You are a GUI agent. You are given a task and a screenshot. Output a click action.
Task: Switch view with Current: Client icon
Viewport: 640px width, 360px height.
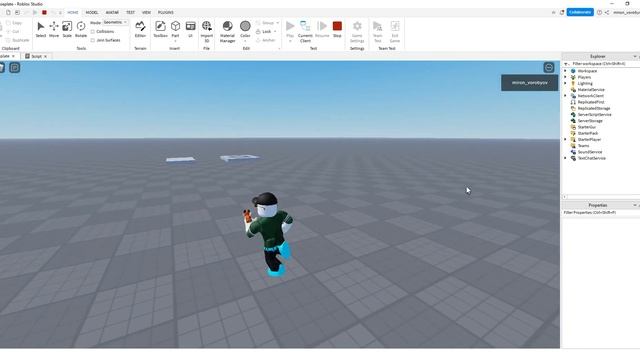[305, 27]
